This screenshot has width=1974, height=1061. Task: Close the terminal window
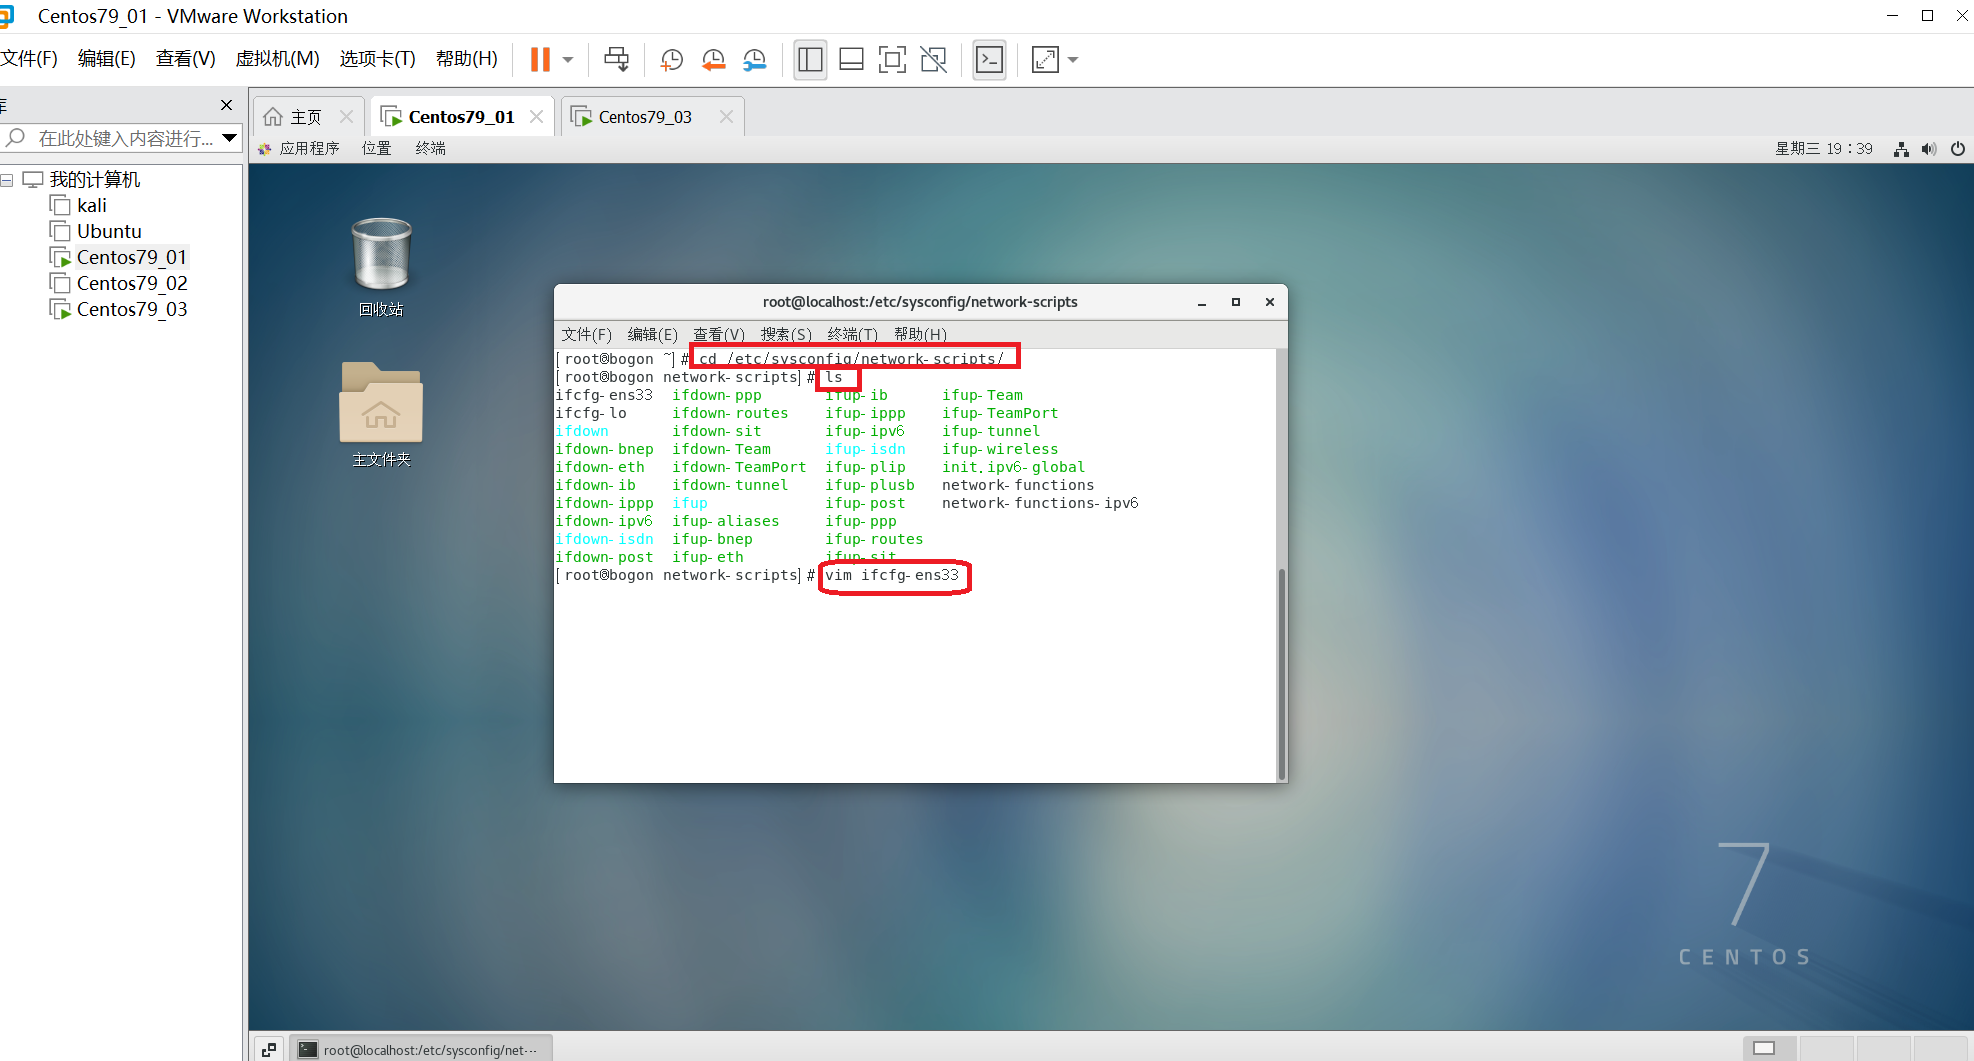click(1270, 302)
